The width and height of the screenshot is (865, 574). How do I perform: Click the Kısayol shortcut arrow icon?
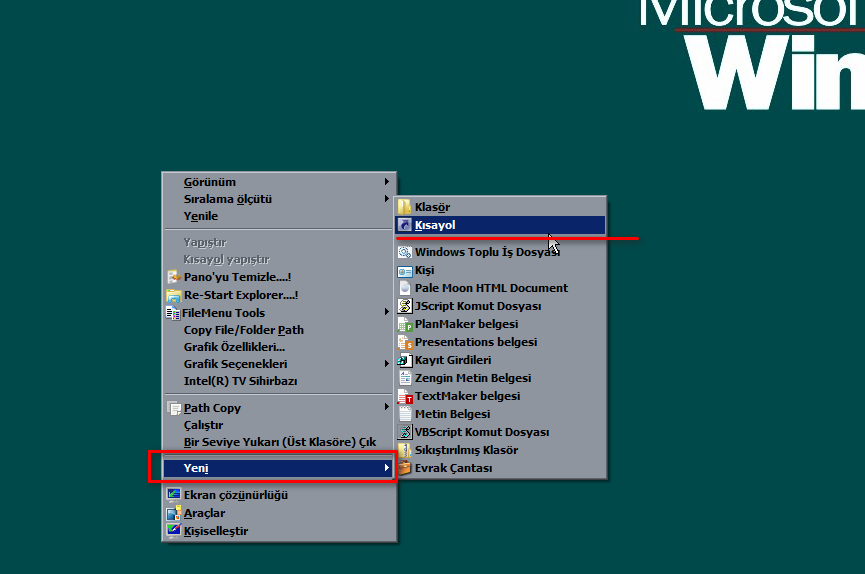click(x=404, y=225)
